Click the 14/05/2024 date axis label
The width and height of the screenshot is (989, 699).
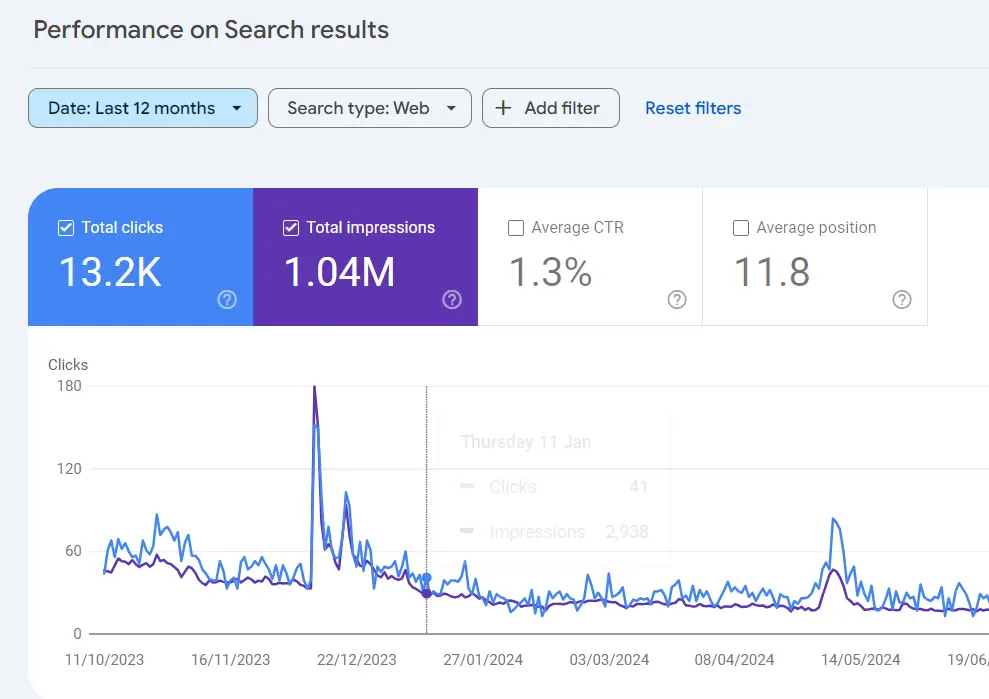pyautogui.click(x=860, y=660)
